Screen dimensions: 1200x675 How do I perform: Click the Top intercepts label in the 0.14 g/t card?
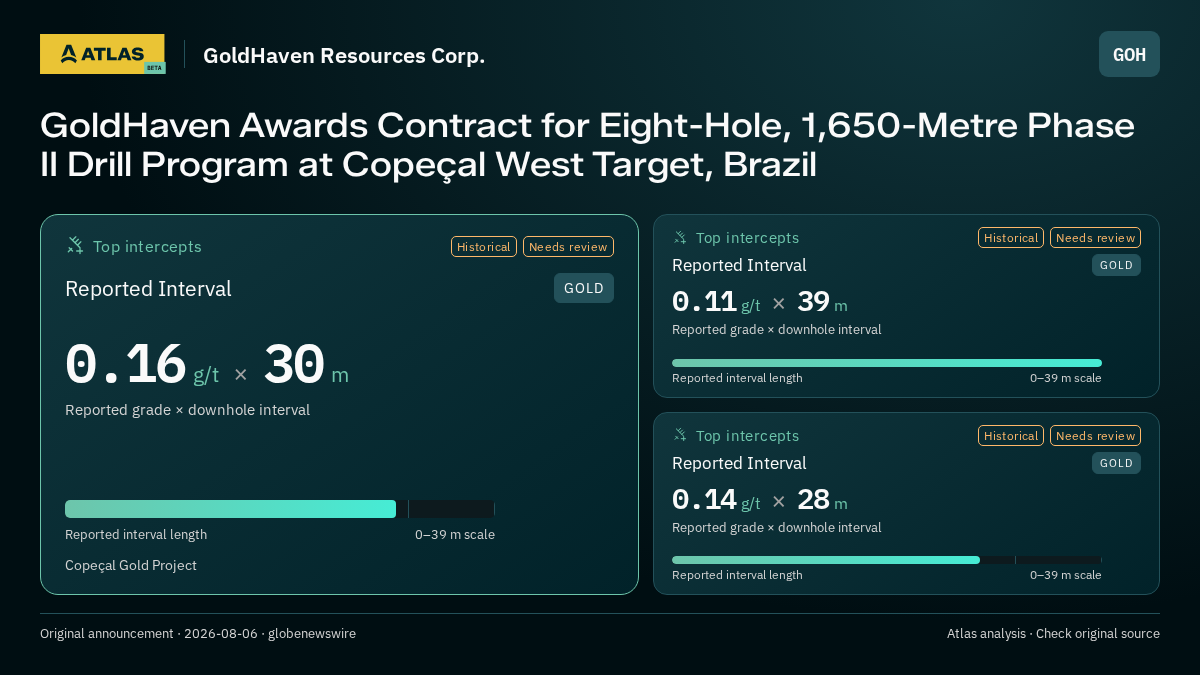747,436
